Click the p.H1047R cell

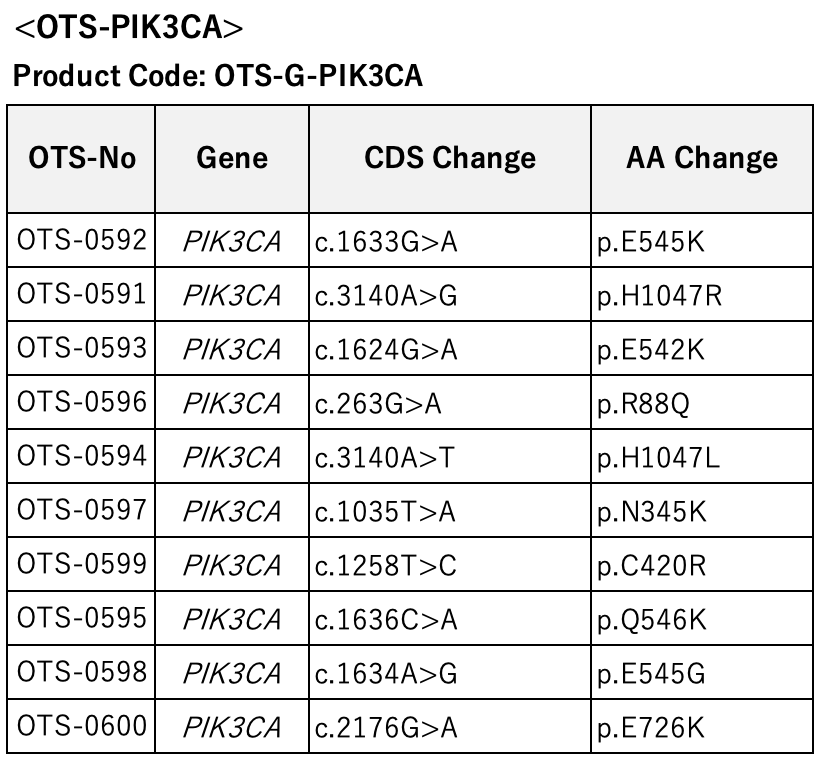[702, 294]
